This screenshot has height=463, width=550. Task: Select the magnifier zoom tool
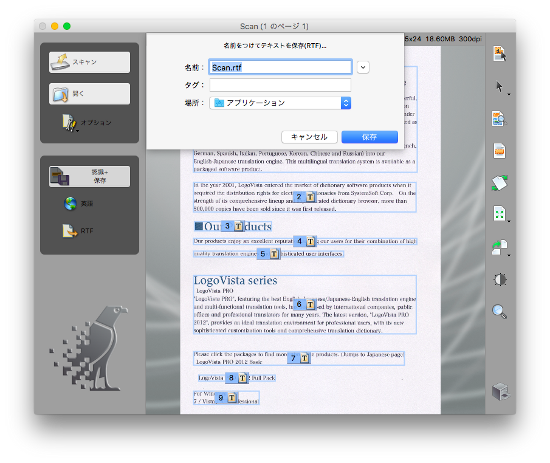(x=499, y=311)
